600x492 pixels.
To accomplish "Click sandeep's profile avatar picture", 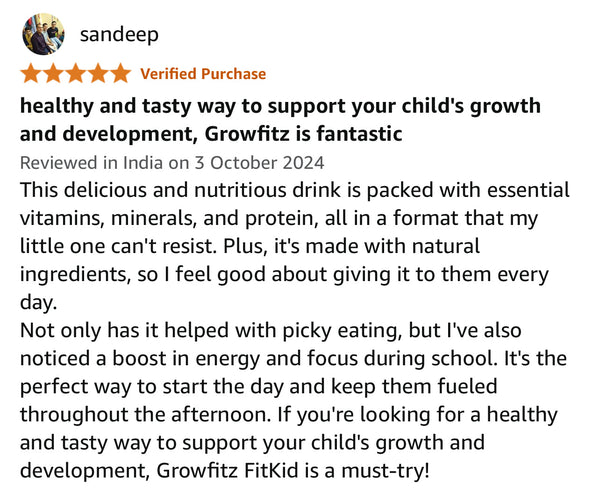I will pyautogui.click(x=42, y=34).
